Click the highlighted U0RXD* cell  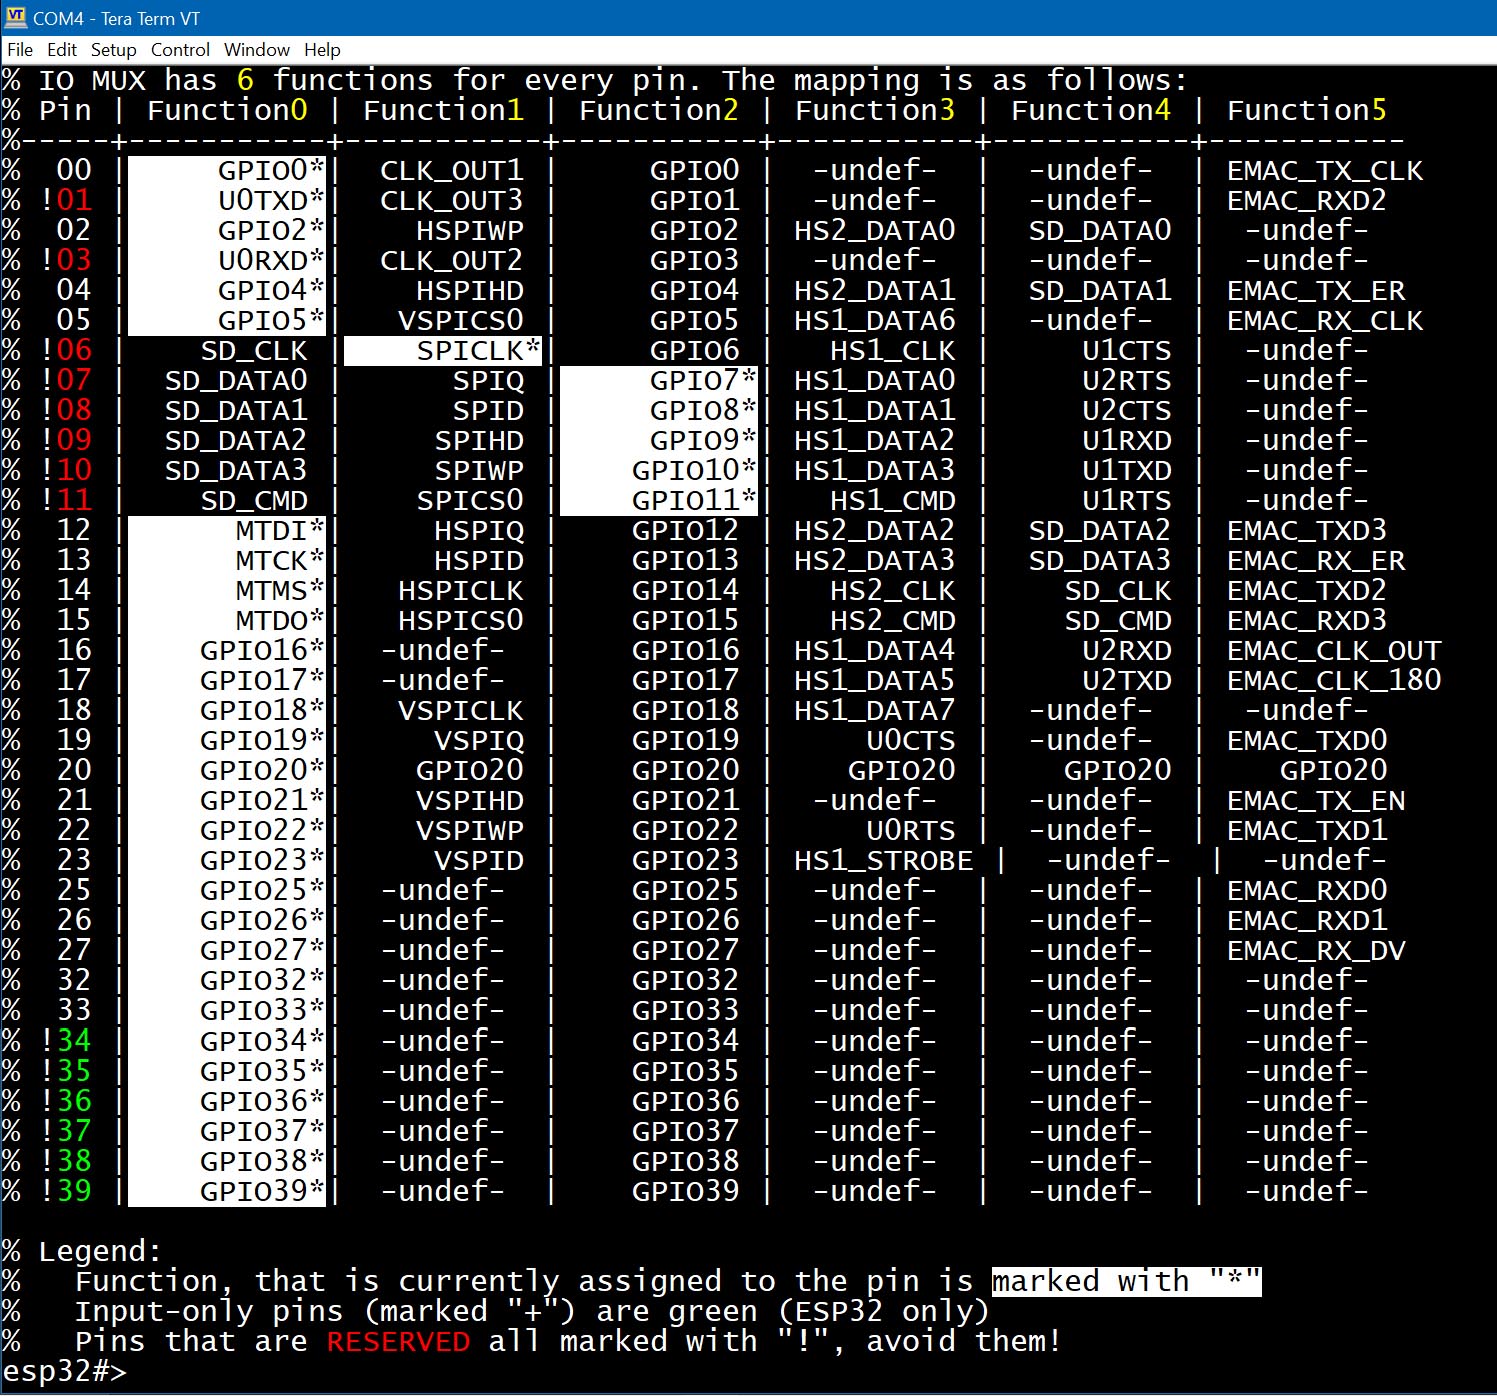[227, 261]
